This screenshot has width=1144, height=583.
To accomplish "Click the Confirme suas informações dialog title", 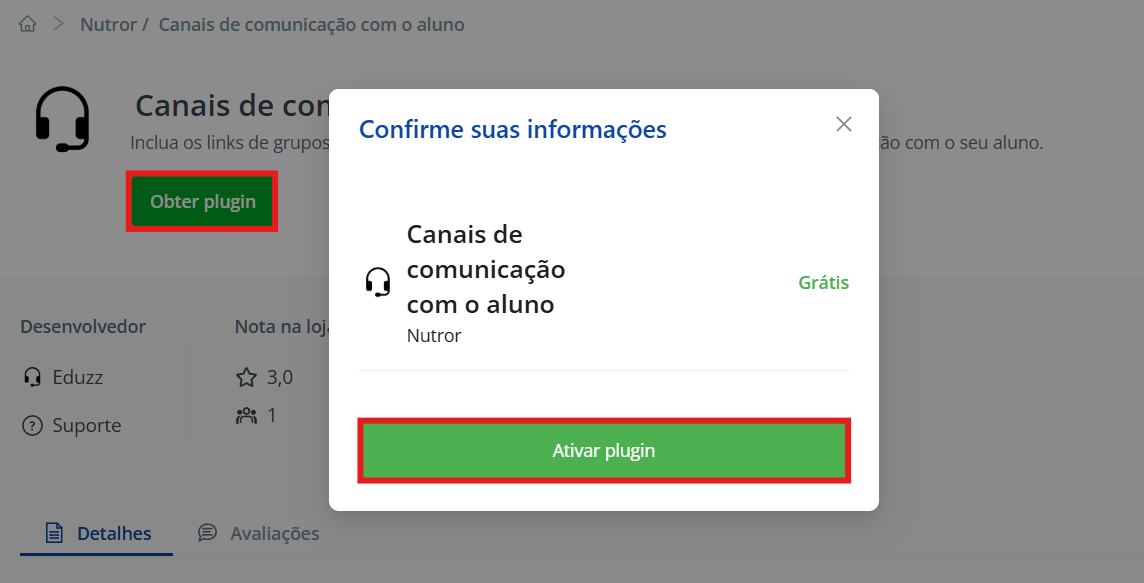I will click(512, 129).
